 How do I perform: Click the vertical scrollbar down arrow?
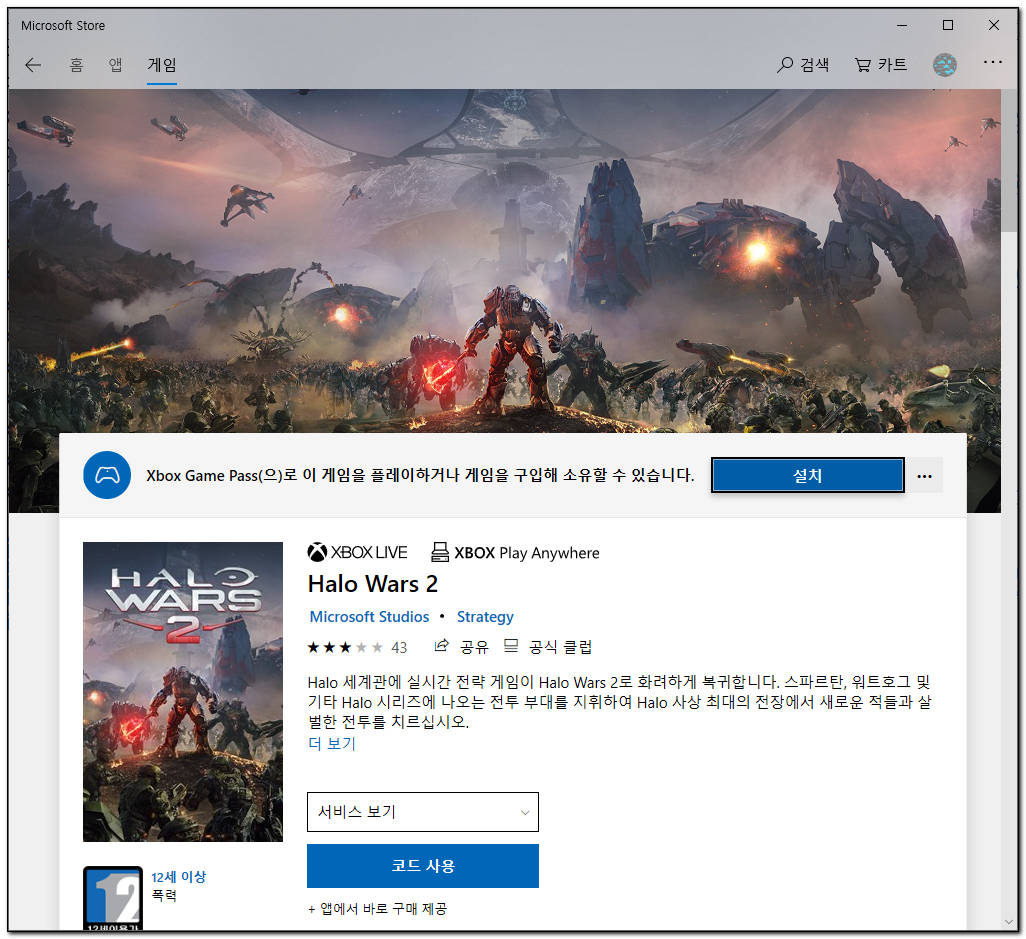1008,921
